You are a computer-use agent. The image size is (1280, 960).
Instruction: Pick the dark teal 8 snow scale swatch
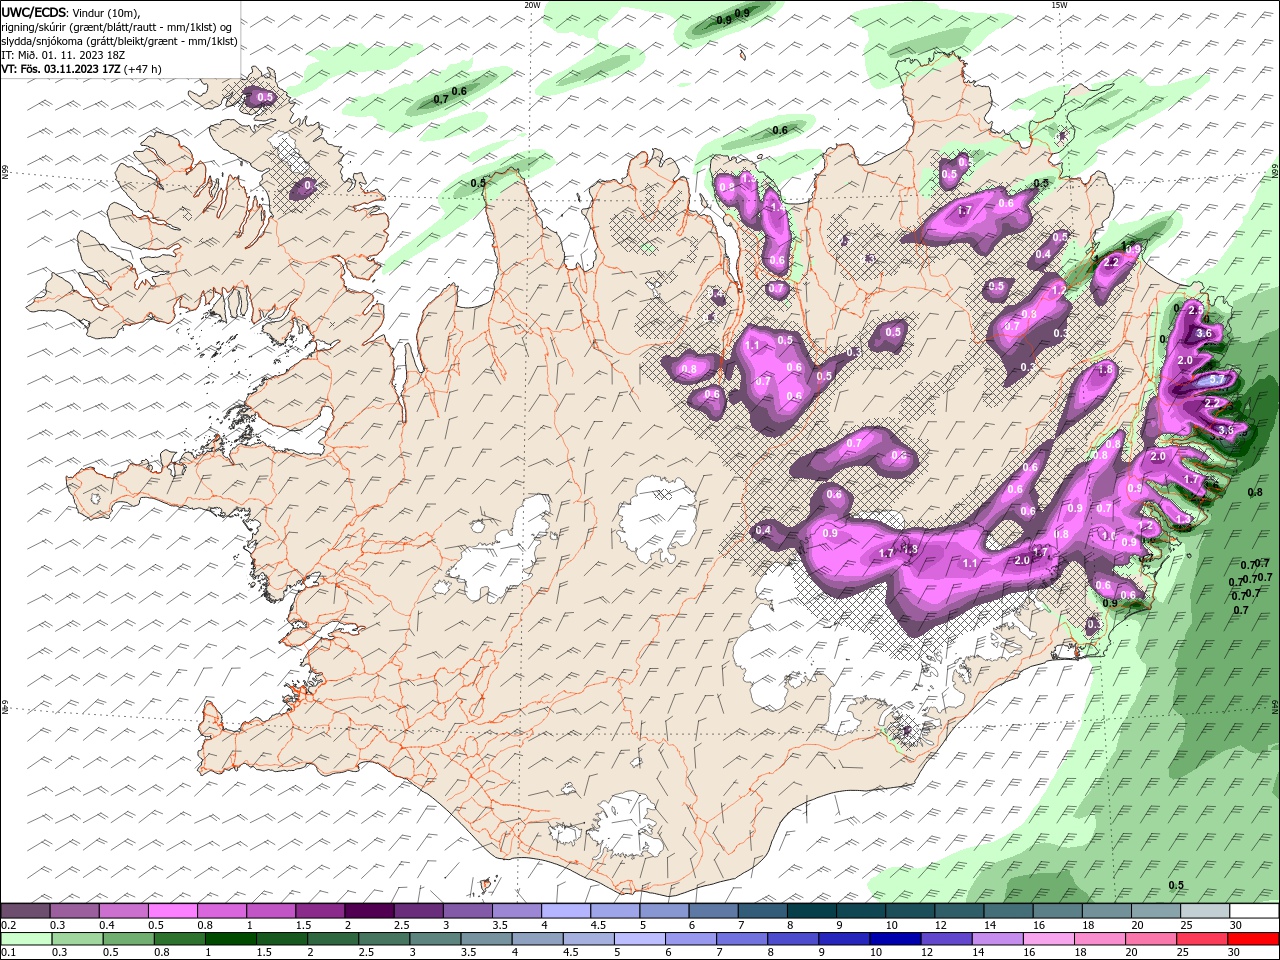[811, 911]
